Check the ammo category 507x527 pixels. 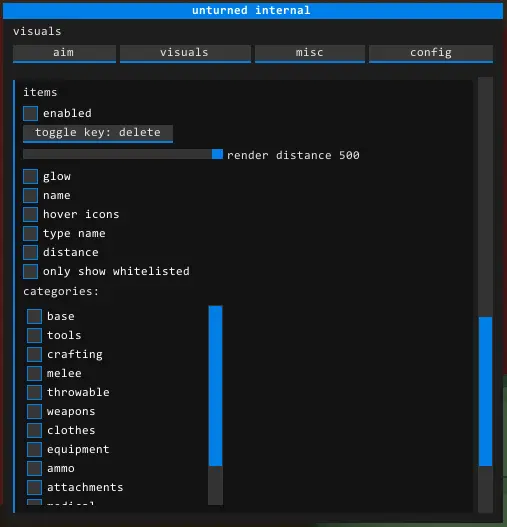34,468
